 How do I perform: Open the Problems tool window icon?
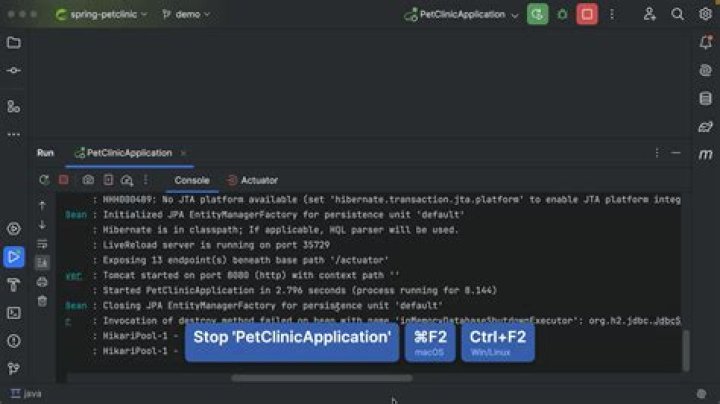(x=14, y=341)
